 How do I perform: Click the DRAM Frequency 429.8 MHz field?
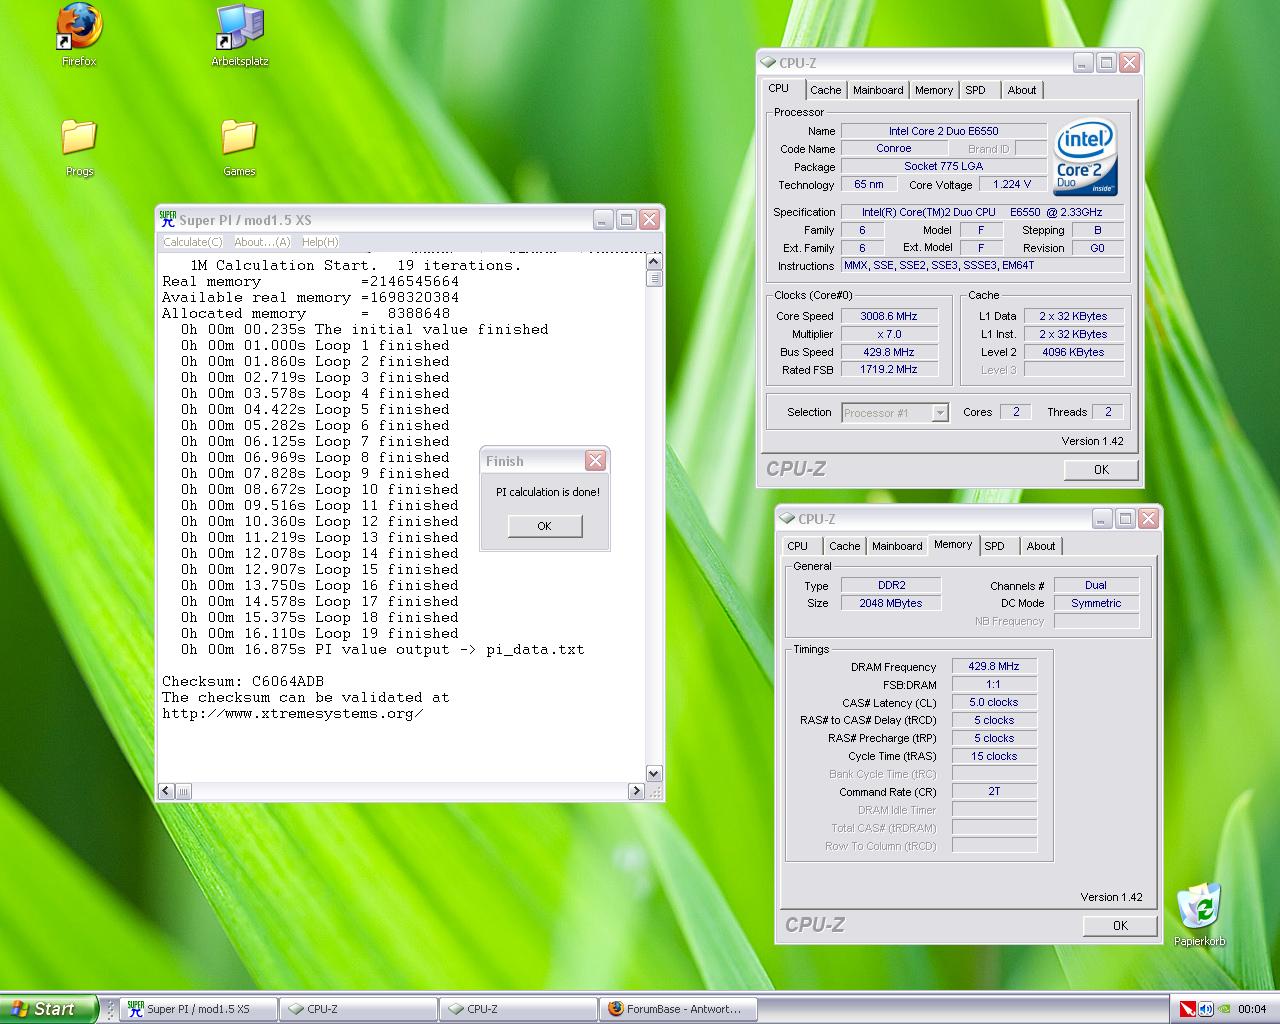click(x=994, y=667)
